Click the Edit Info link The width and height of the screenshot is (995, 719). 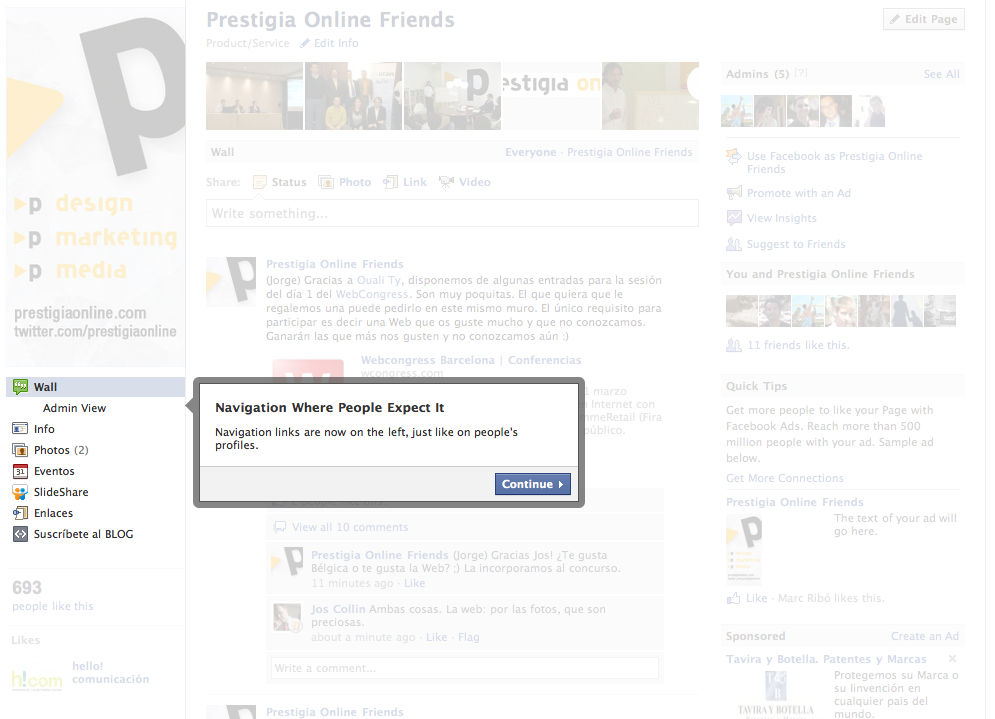(336, 43)
